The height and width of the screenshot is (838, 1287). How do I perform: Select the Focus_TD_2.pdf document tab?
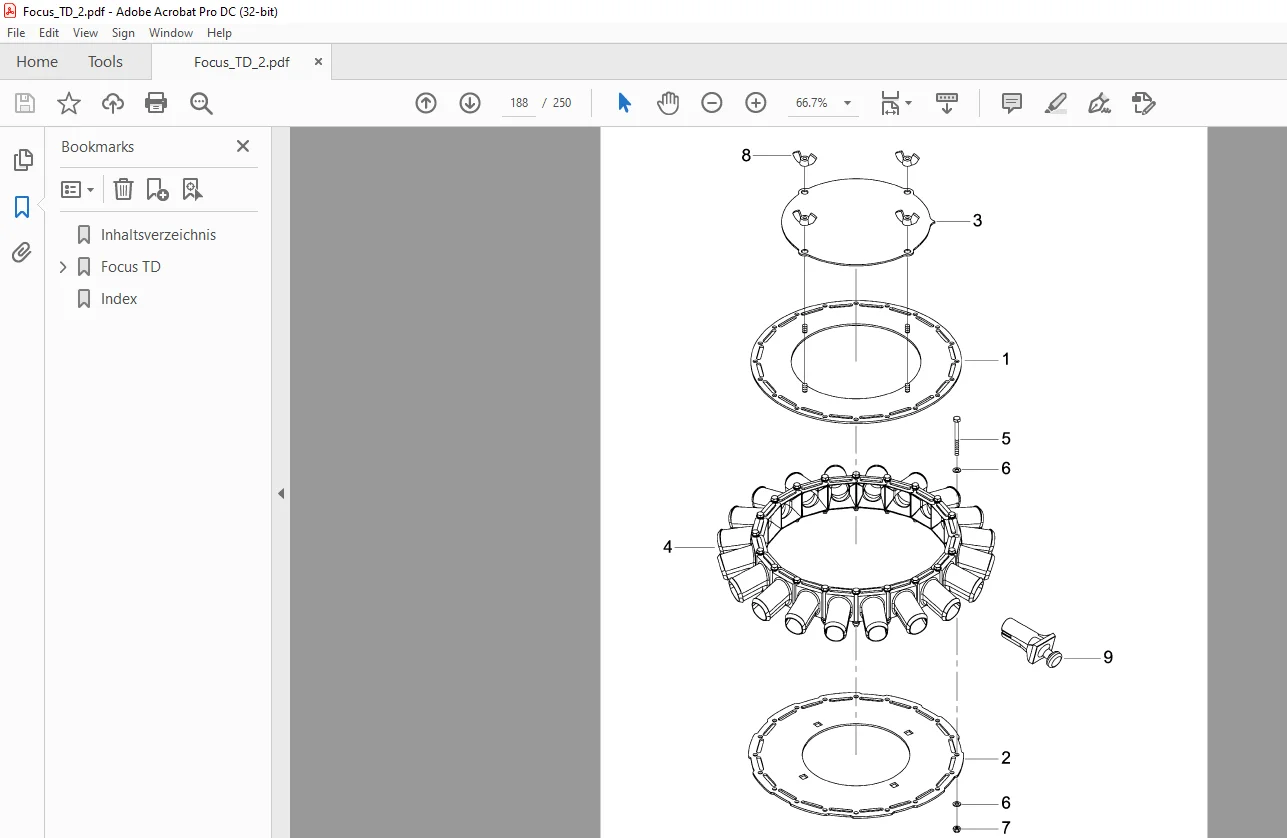pos(242,62)
